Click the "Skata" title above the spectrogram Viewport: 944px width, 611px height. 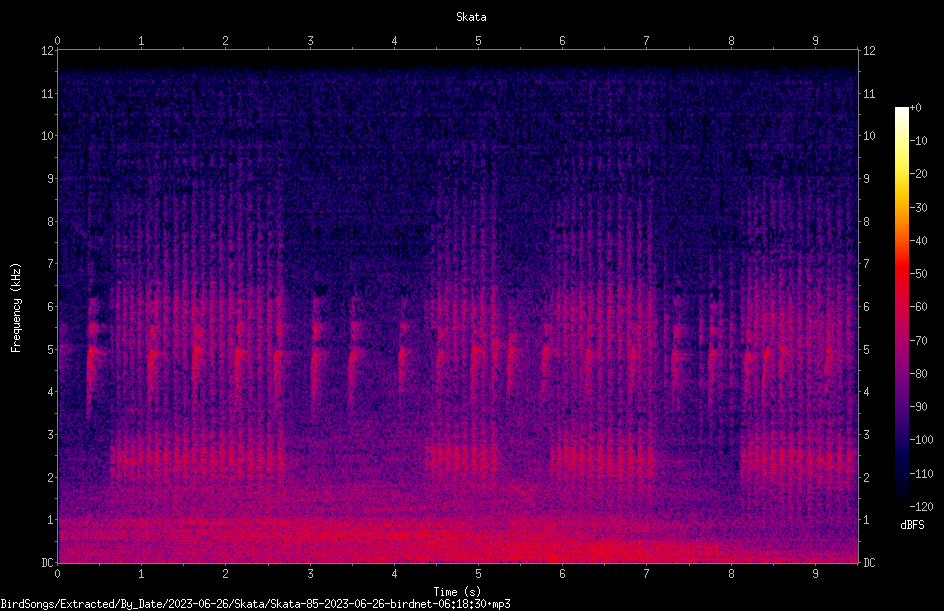point(471,17)
